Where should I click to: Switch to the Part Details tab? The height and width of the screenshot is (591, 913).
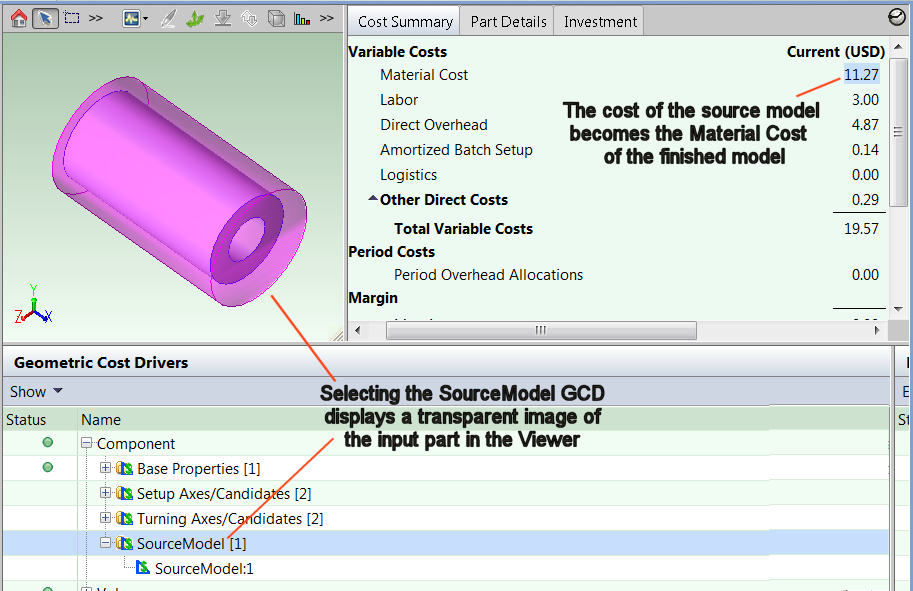(x=508, y=21)
